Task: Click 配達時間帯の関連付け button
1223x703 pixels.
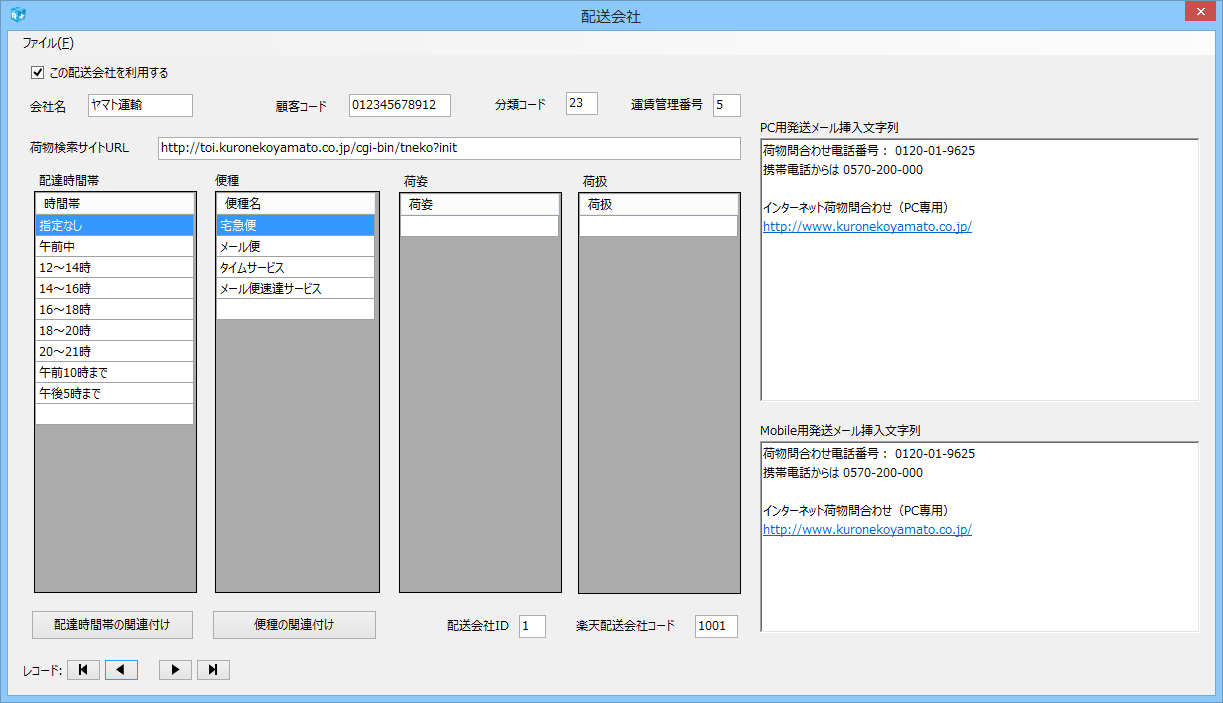Action: click(113, 625)
